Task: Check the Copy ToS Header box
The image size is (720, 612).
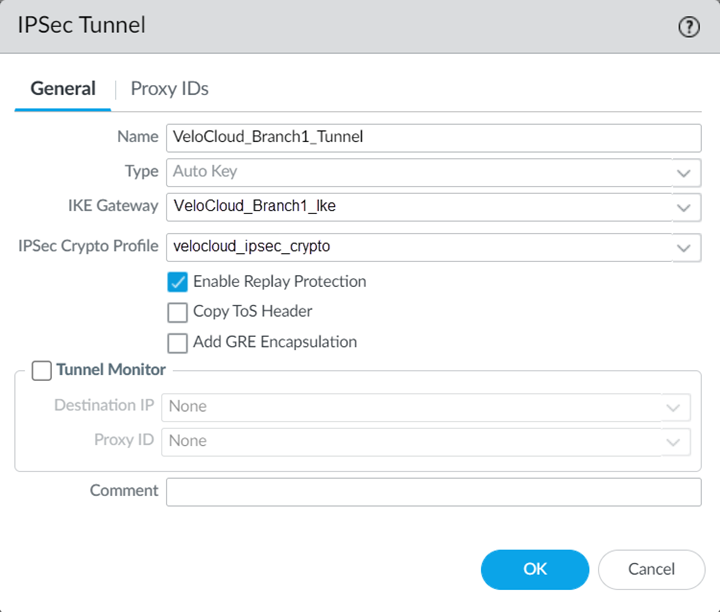Action: (x=178, y=312)
